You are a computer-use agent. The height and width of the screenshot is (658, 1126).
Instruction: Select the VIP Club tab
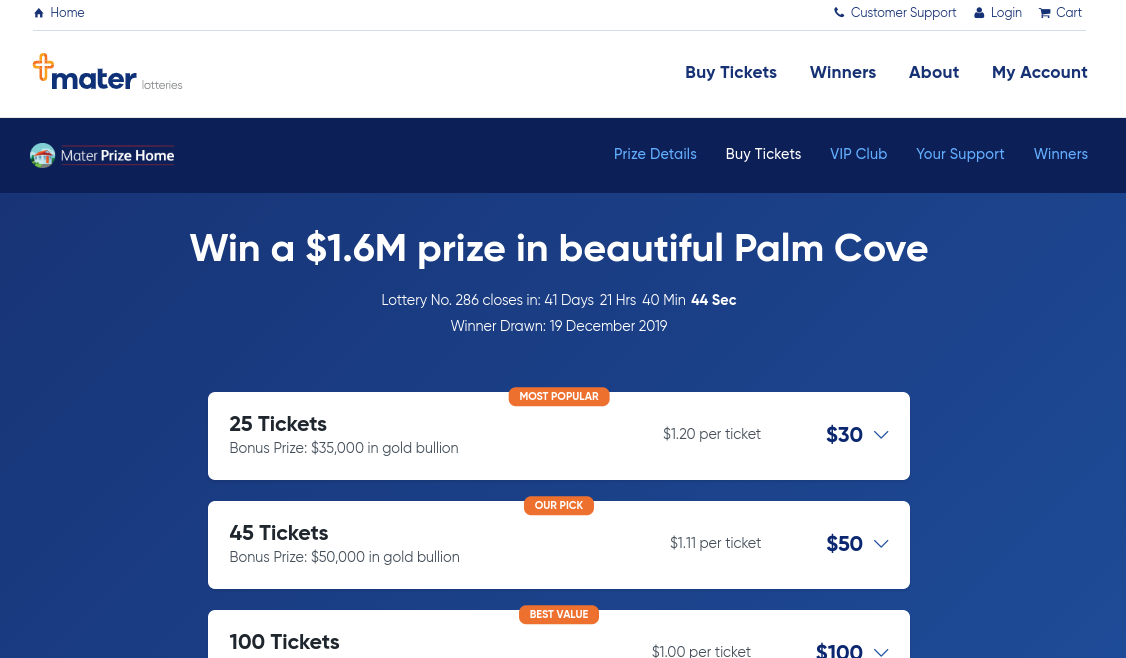pos(858,154)
